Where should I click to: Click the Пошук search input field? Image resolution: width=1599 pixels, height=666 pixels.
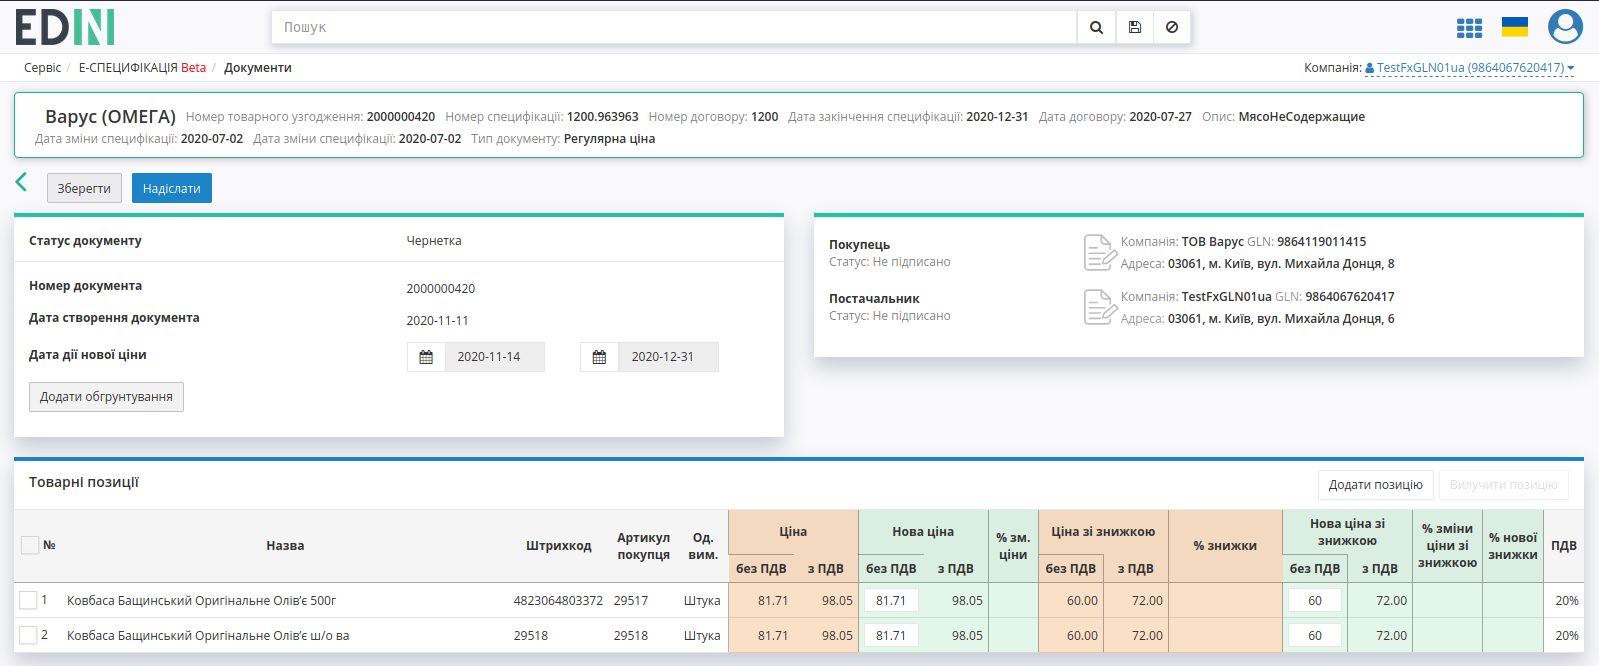(x=674, y=27)
